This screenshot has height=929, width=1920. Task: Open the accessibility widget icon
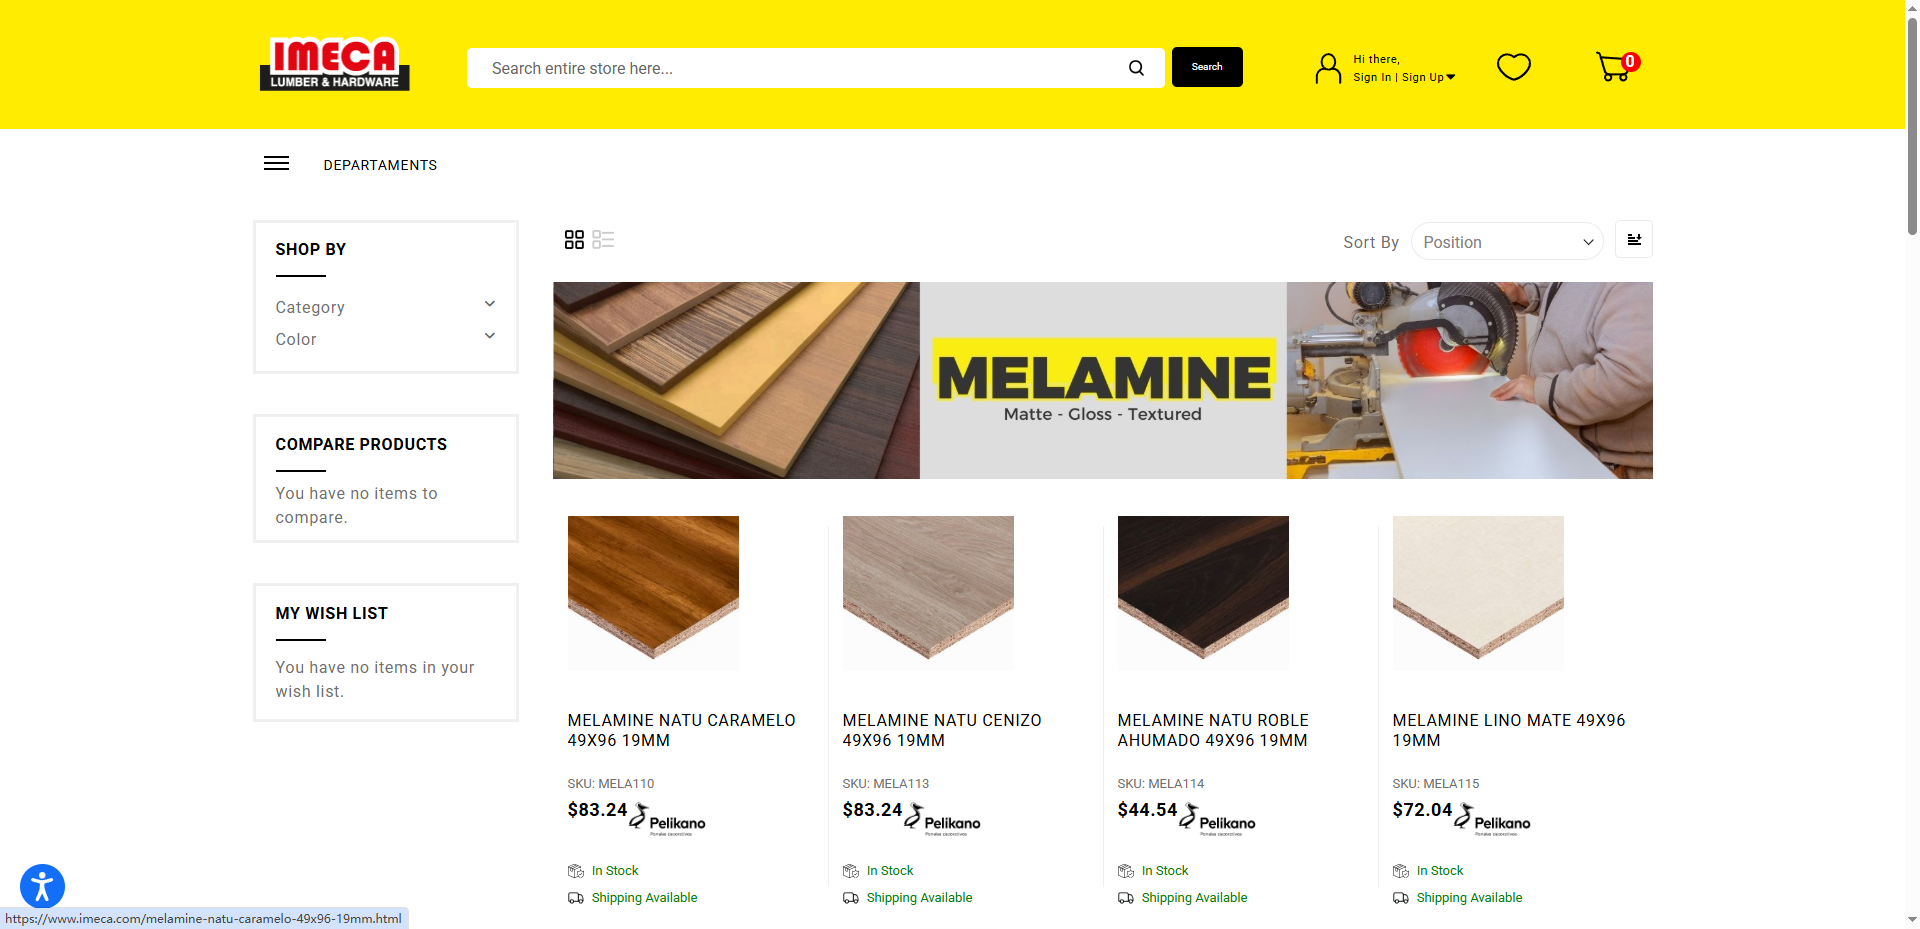tap(42, 886)
